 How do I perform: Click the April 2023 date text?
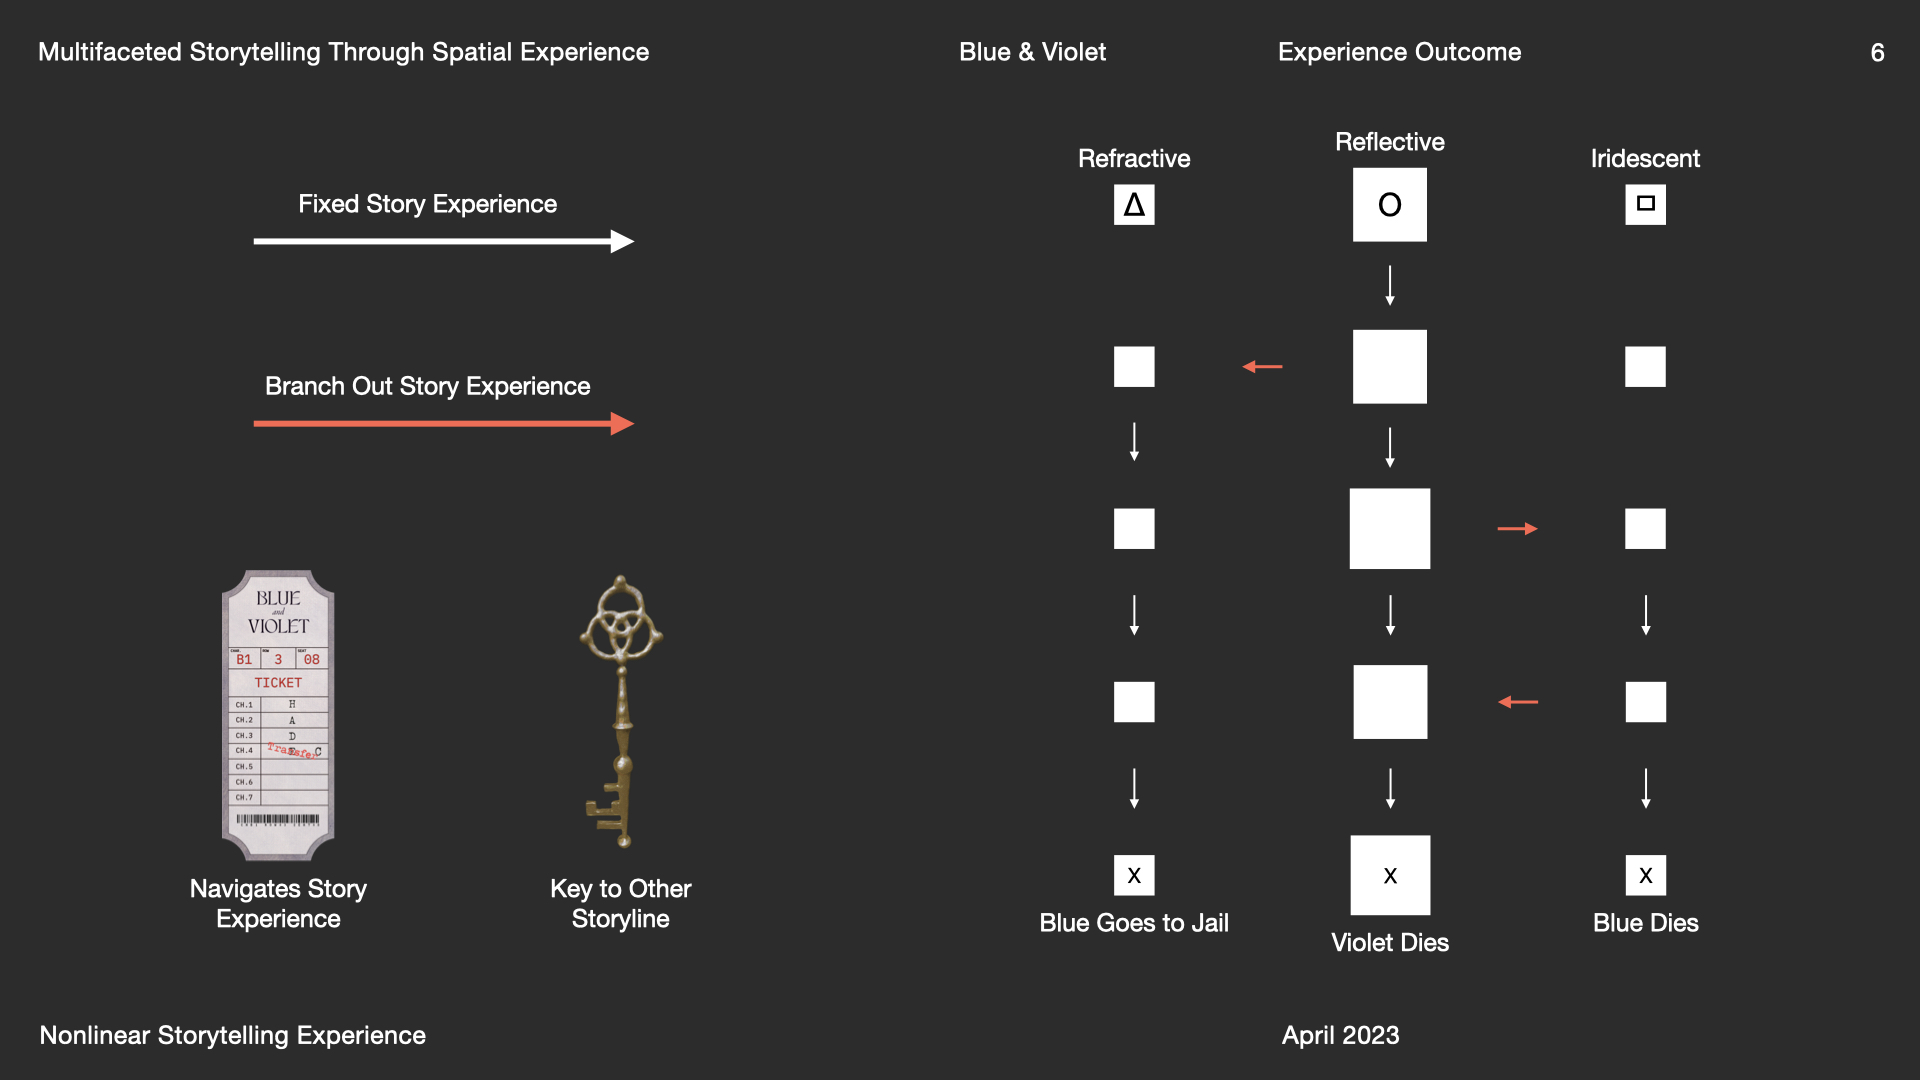[1340, 1035]
